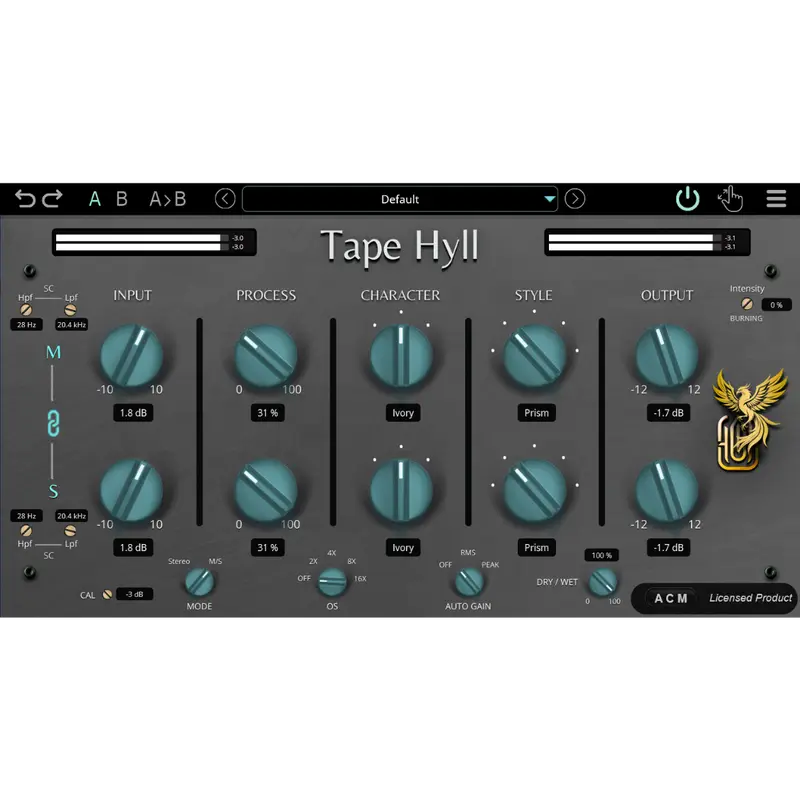Click the top INPUT 1.8 dB value field
The width and height of the screenshot is (800, 800).
click(x=132, y=413)
